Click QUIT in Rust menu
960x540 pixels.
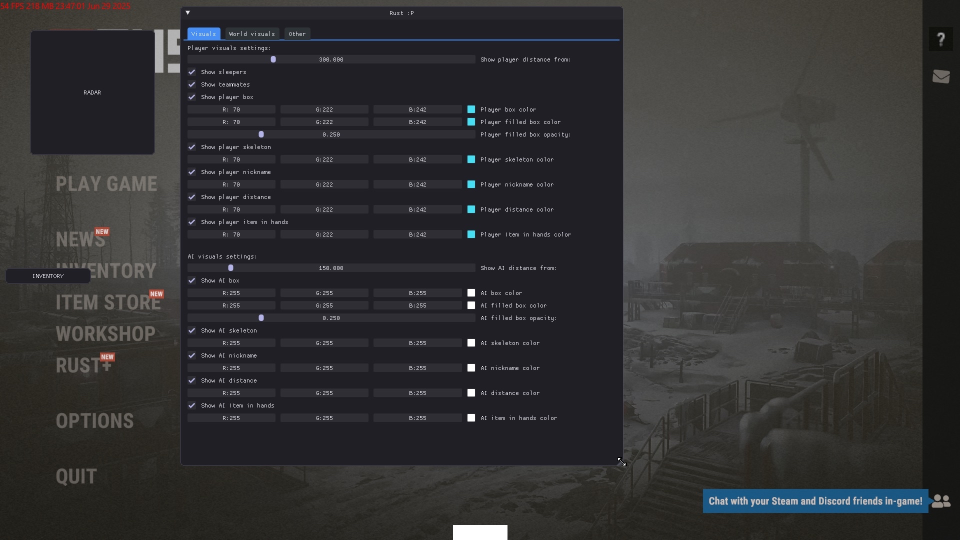point(77,476)
